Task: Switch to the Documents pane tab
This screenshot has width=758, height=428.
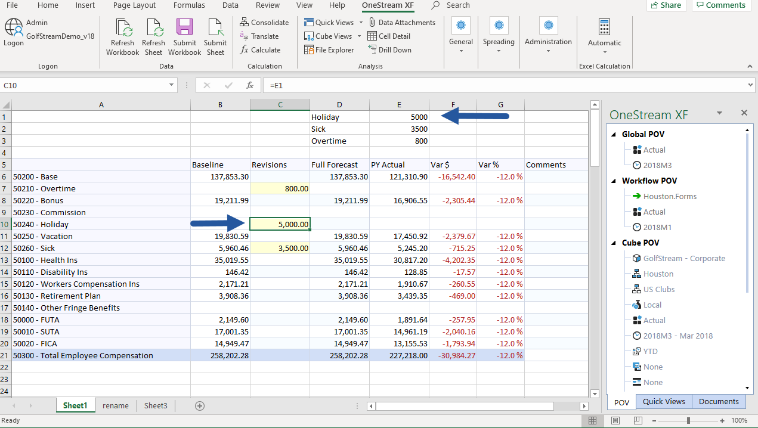Action: pos(719,401)
